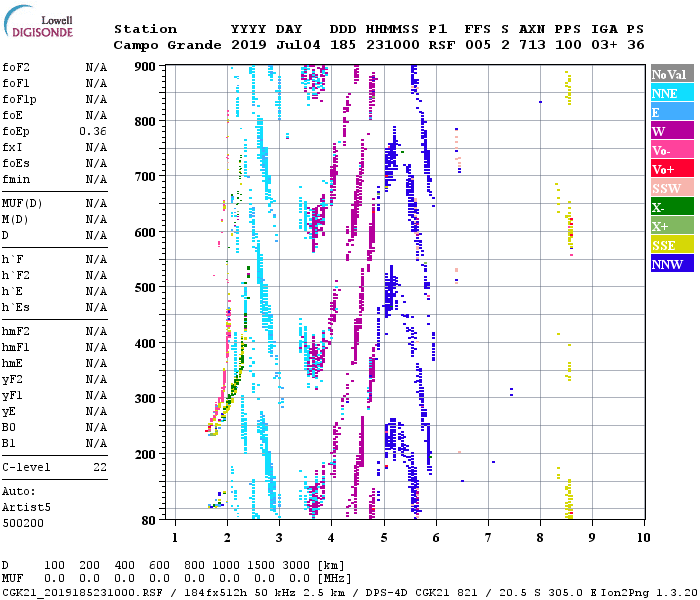
Task: Click the 500200 version number
Action: click(x=23, y=523)
